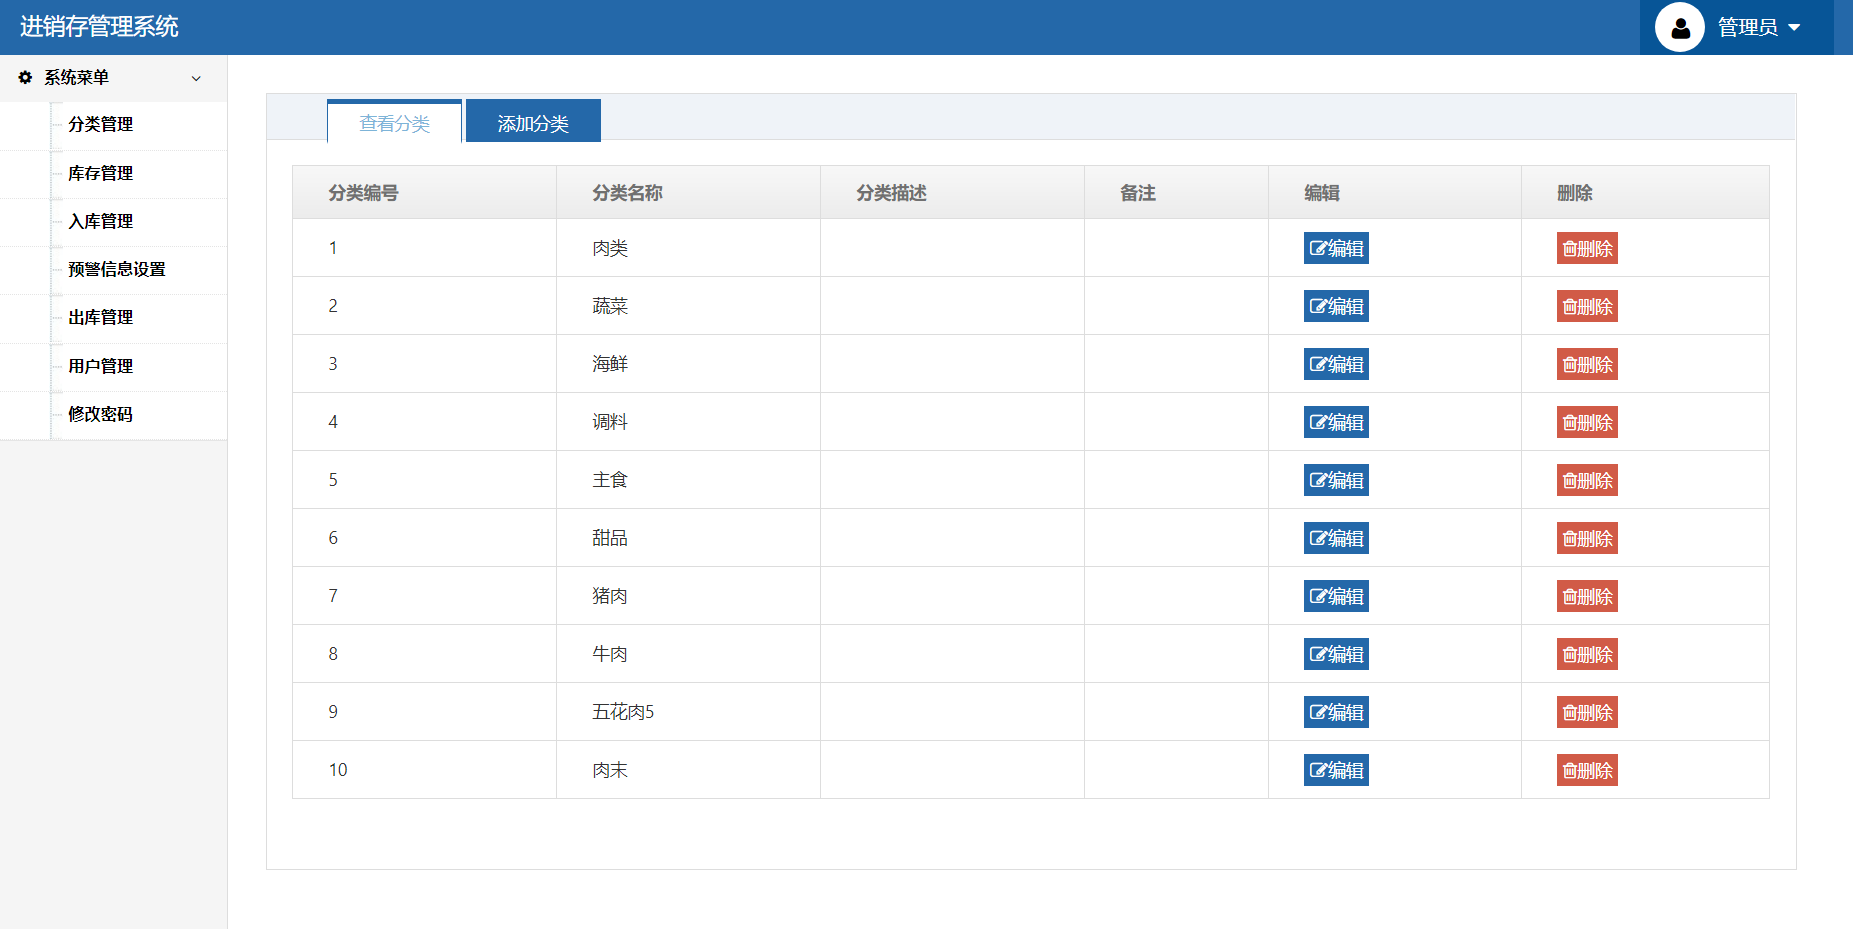The image size is (1853, 929).
Task: Switch to the 查看分类 tab
Action: [394, 122]
